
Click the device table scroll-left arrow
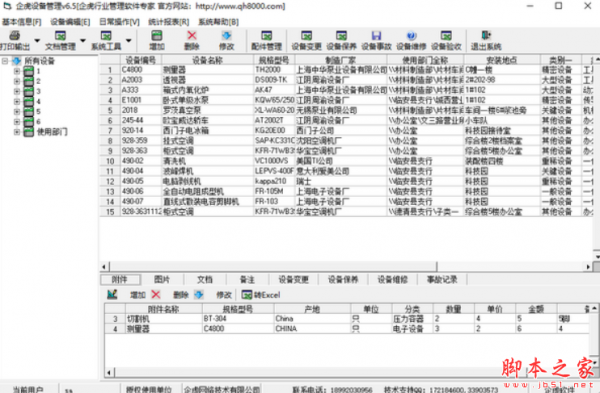coord(104,266)
